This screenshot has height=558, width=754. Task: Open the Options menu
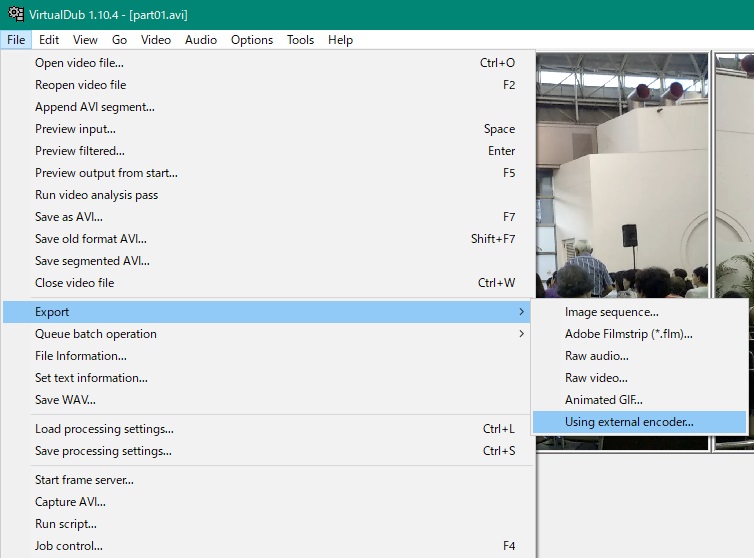click(251, 40)
